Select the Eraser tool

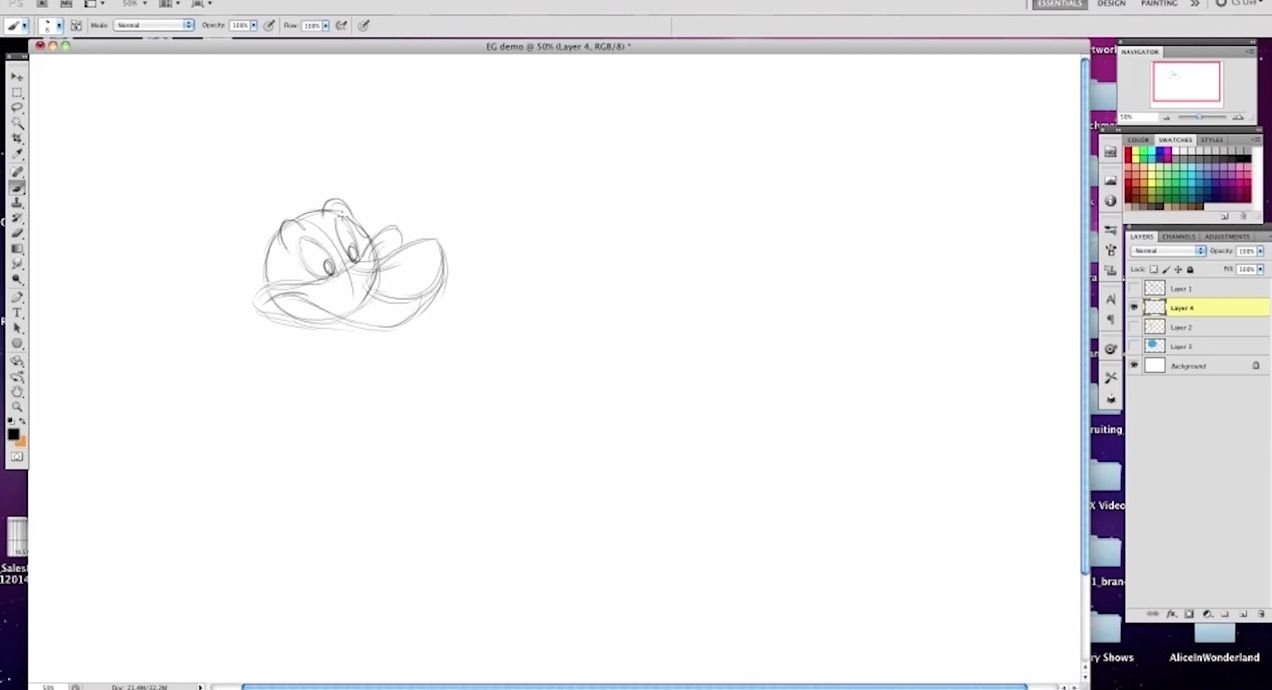coord(17,233)
